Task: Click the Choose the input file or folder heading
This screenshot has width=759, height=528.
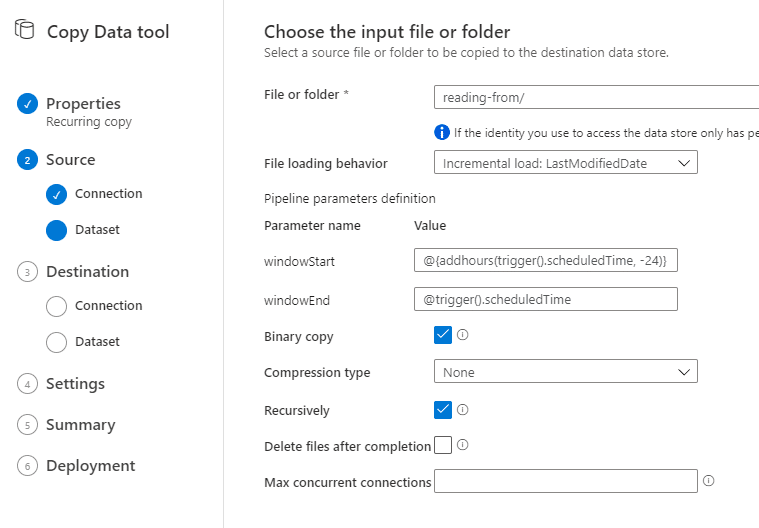Action: (x=387, y=32)
